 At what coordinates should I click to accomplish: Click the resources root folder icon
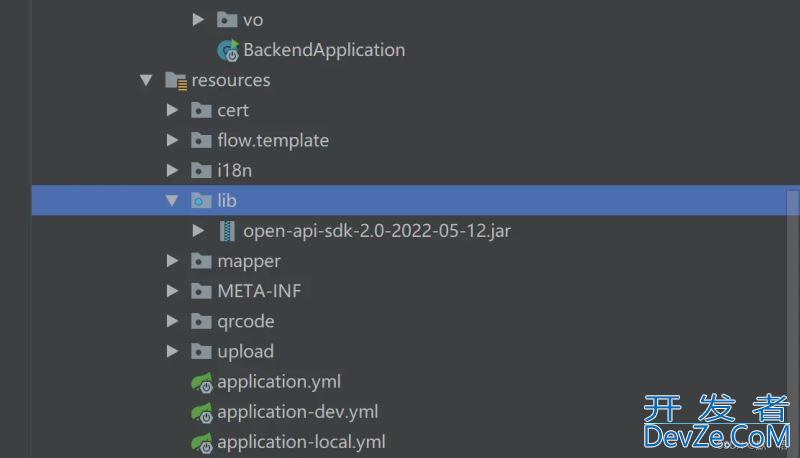coord(176,81)
